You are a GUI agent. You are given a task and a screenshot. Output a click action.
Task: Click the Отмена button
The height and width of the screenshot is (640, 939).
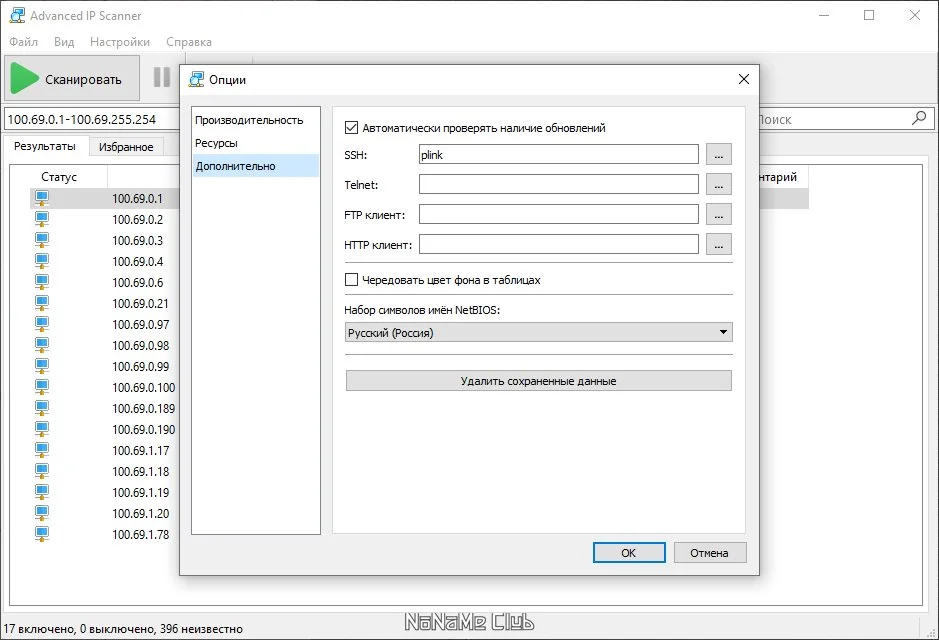click(x=710, y=553)
